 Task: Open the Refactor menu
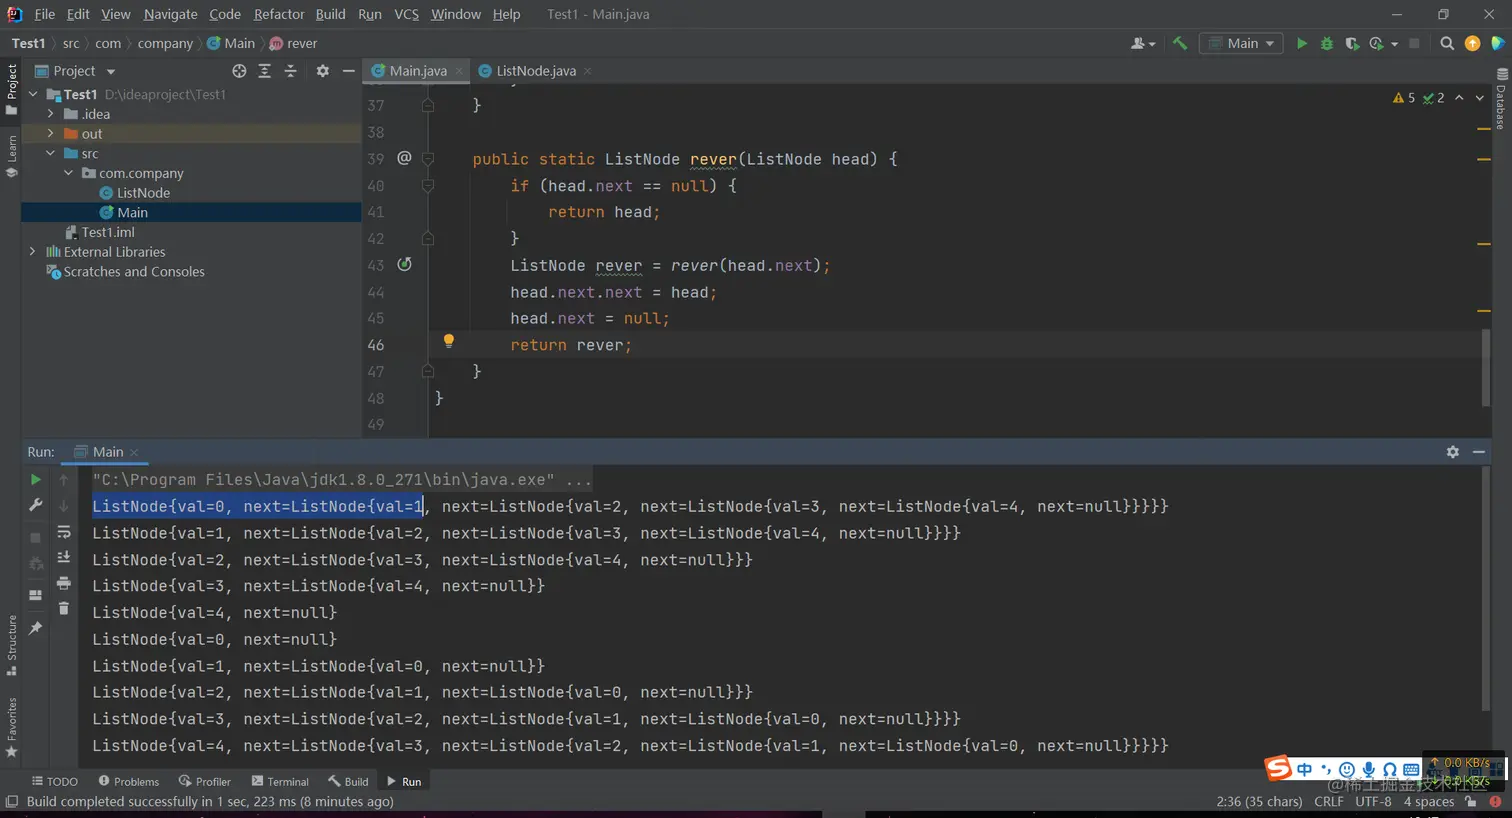279,14
